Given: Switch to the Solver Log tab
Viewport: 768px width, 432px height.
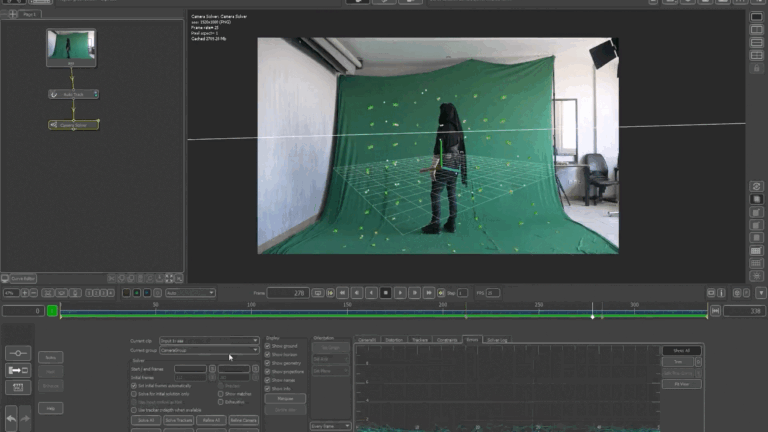Looking at the screenshot, I should [497, 339].
